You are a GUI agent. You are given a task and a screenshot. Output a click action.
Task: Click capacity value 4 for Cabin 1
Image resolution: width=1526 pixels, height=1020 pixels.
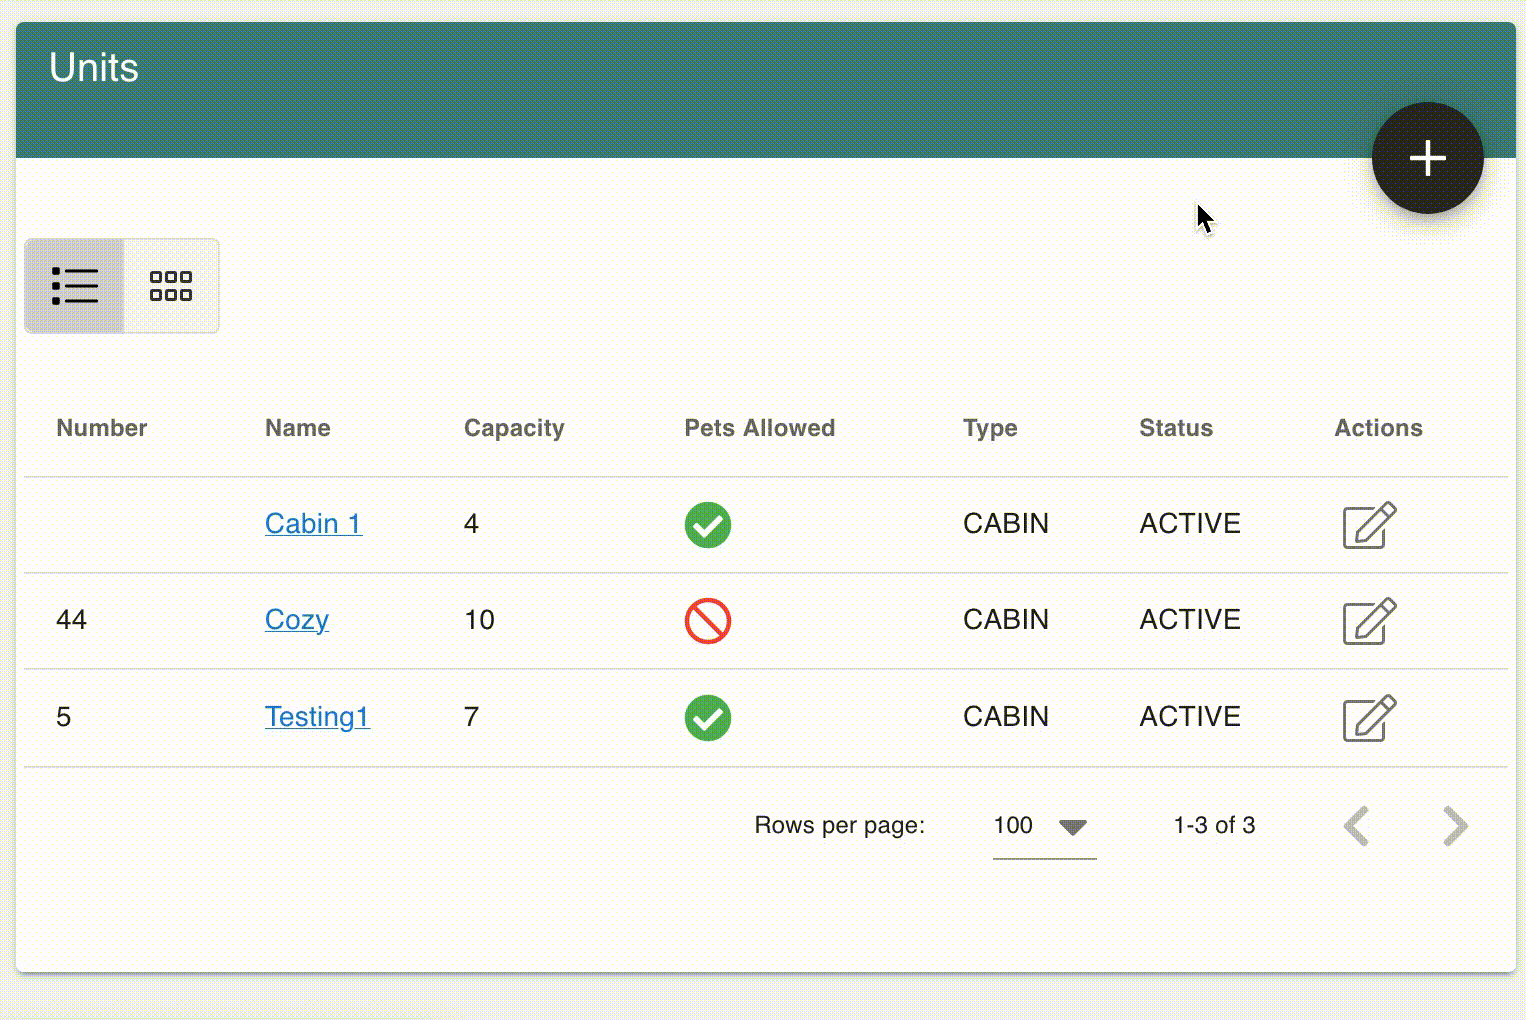pyautogui.click(x=472, y=524)
